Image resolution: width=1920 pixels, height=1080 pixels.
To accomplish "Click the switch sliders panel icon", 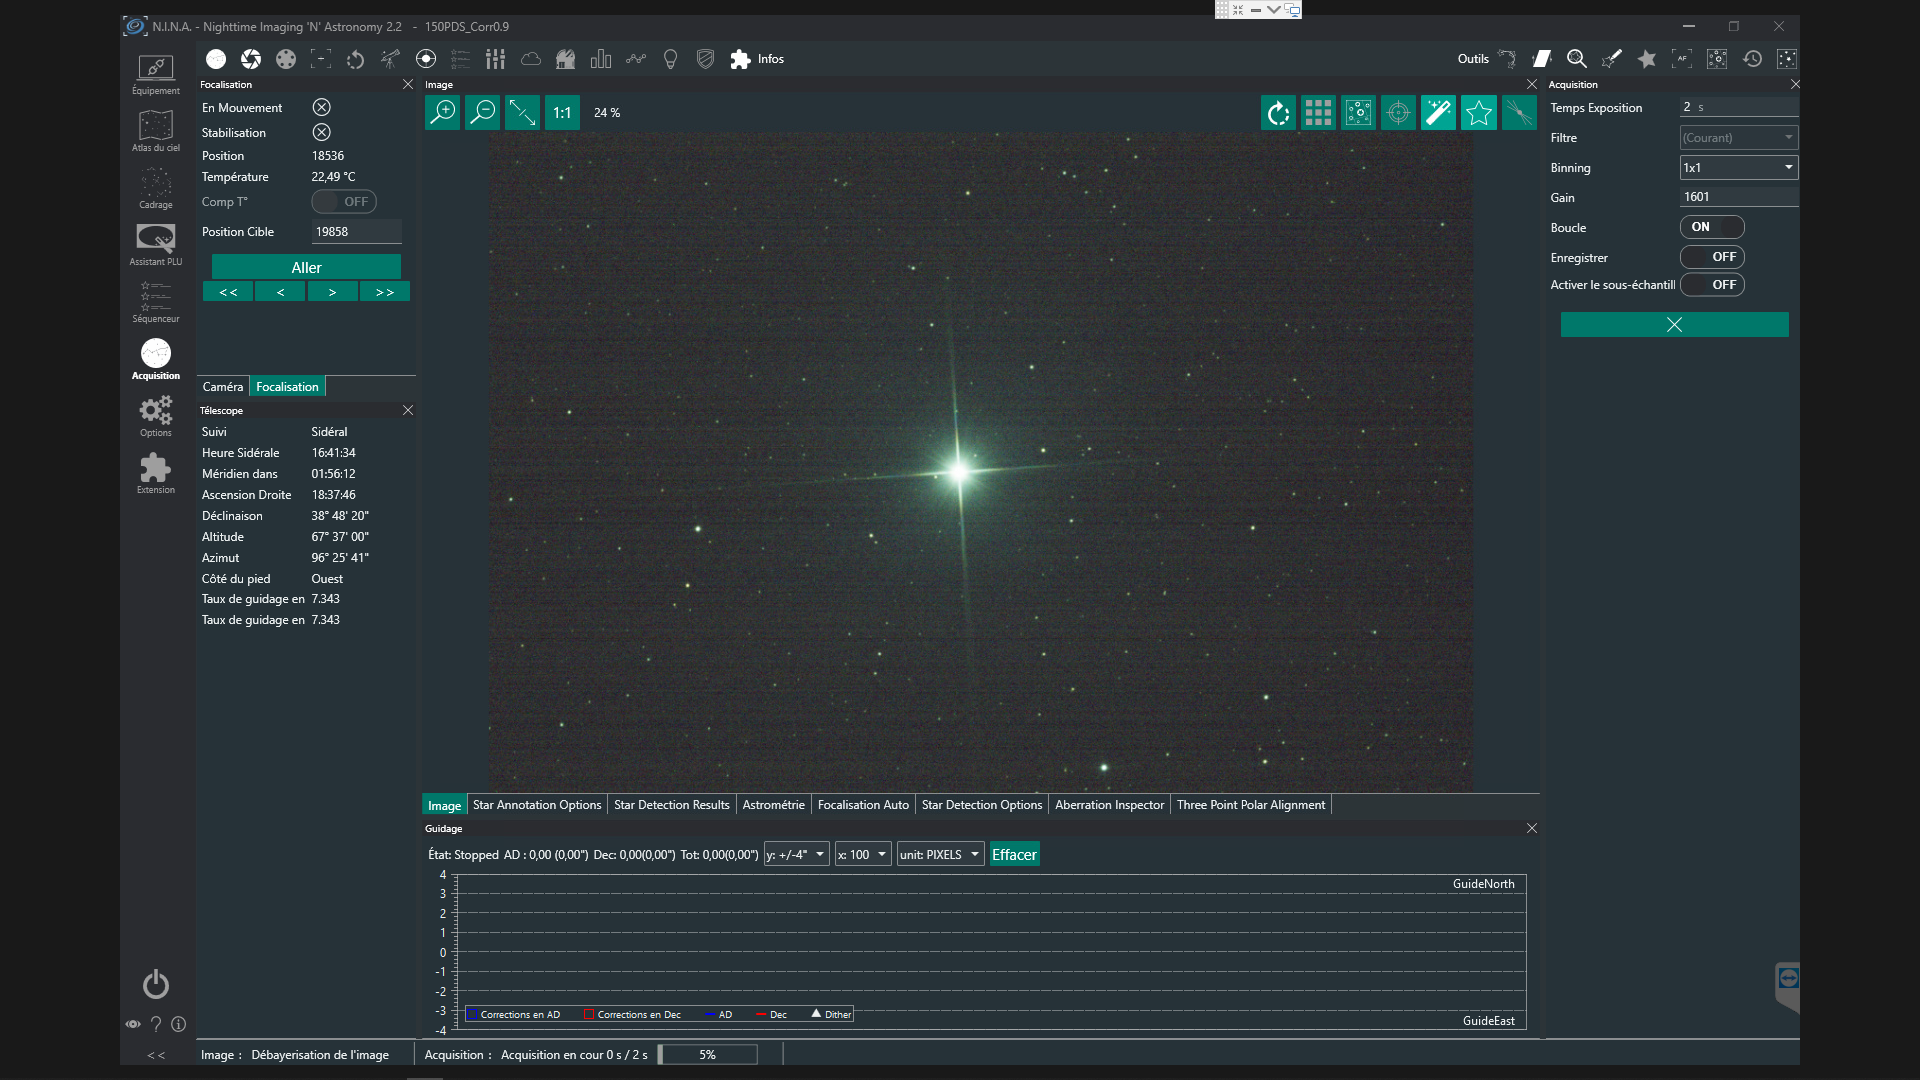I will [x=496, y=59].
